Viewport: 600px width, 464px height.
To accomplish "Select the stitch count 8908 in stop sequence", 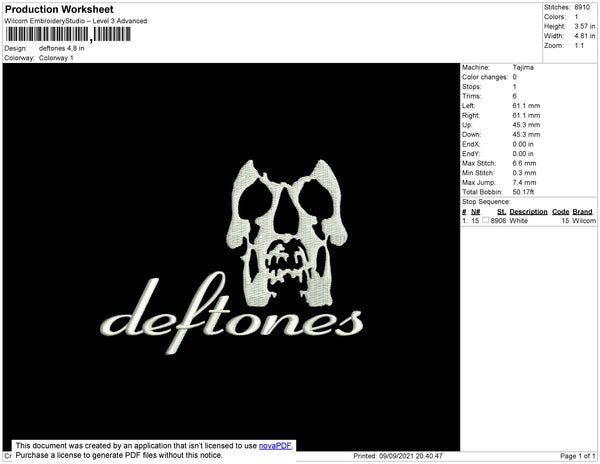I will (x=498, y=221).
